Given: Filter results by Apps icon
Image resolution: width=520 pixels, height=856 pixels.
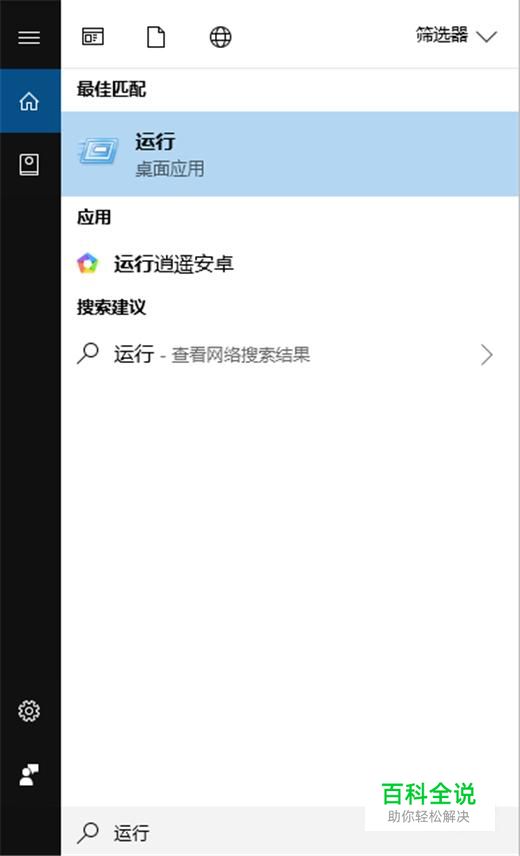Looking at the screenshot, I should coord(93,37).
